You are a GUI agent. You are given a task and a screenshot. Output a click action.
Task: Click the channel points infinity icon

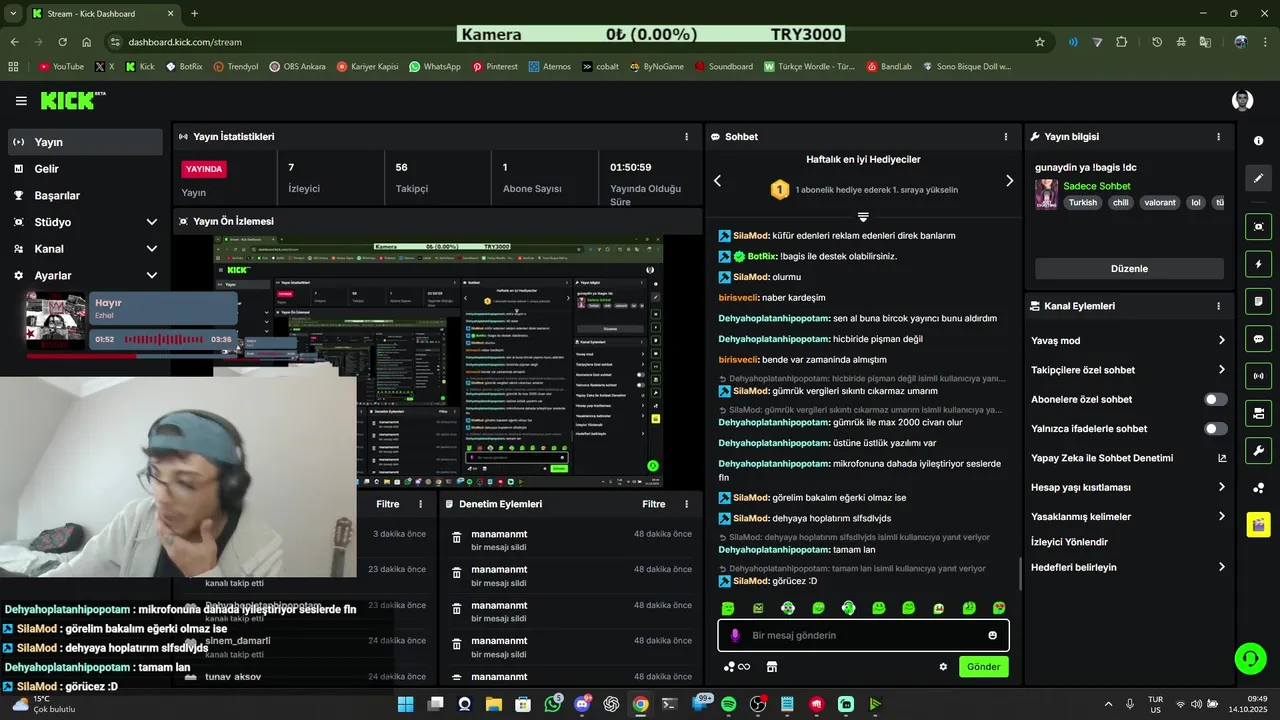[737, 667]
